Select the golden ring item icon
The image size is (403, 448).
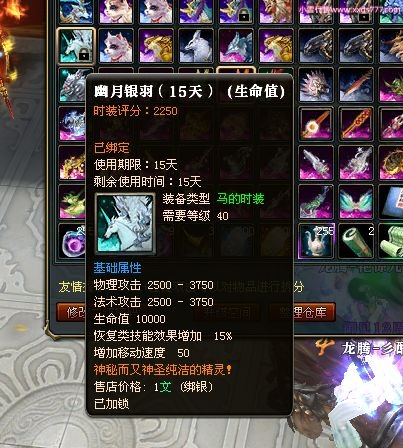391,163
